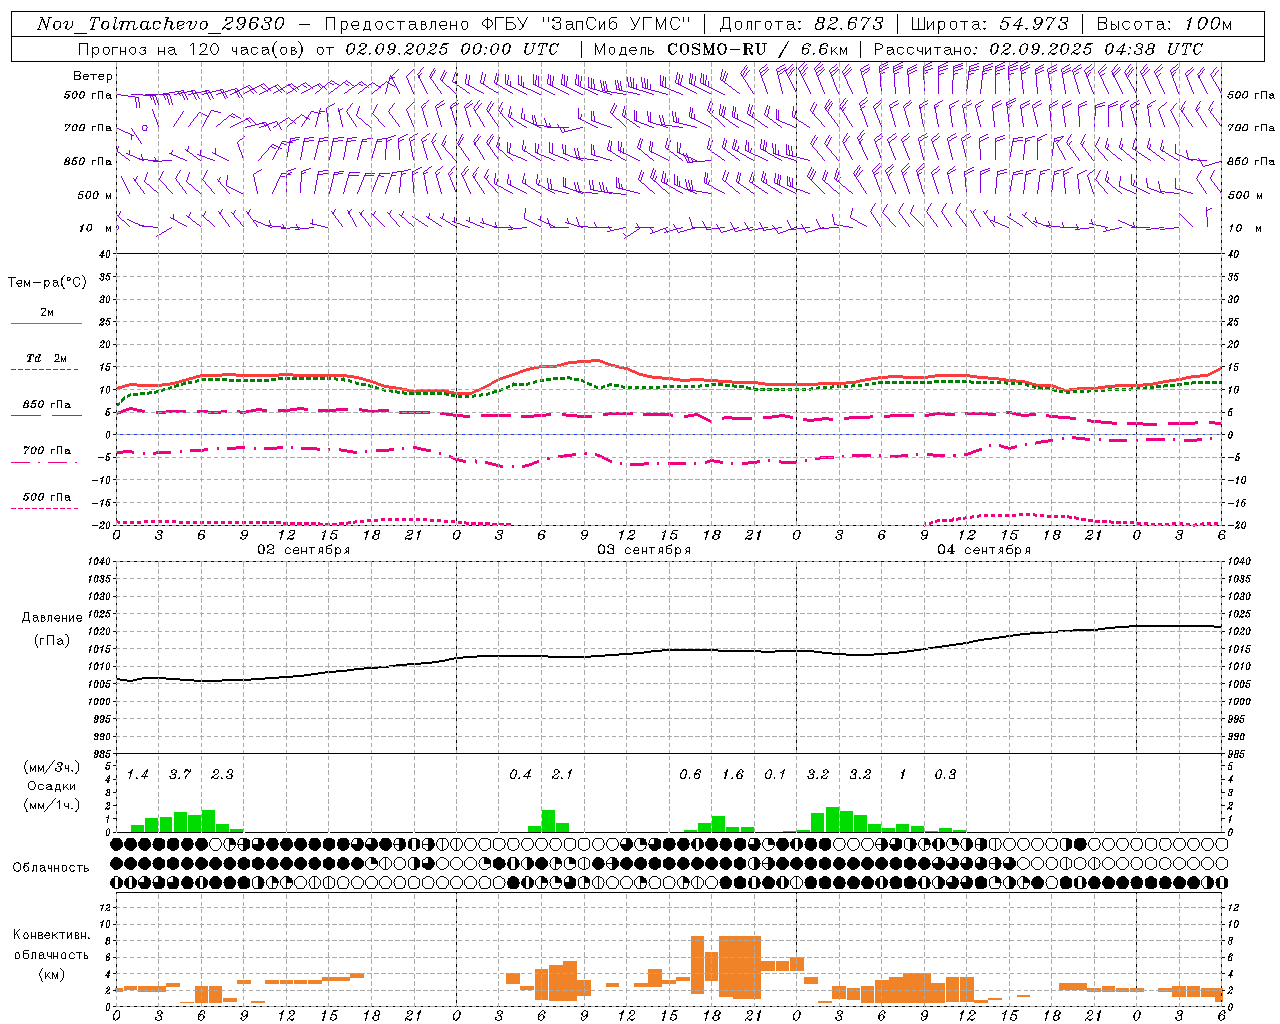The height and width of the screenshot is (1024, 1280).
Task: Click the "04 сентября" date label
Action: click(x=984, y=550)
